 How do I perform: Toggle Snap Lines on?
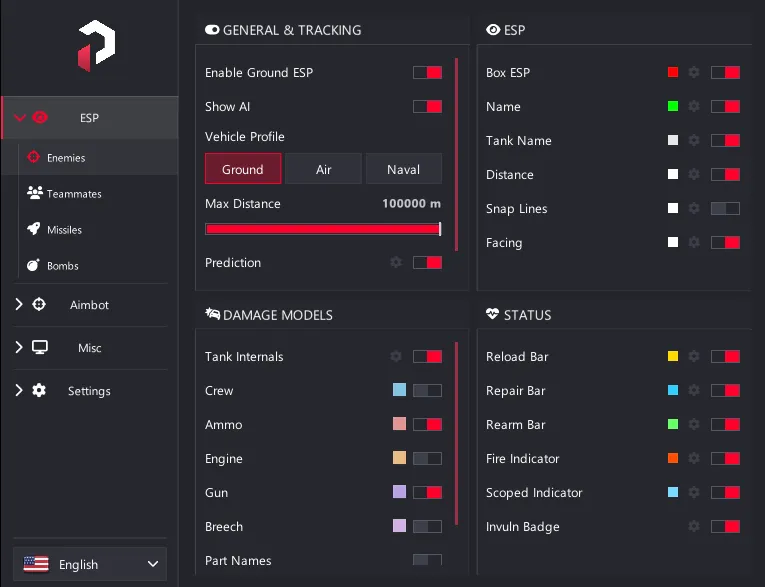click(x=725, y=208)
